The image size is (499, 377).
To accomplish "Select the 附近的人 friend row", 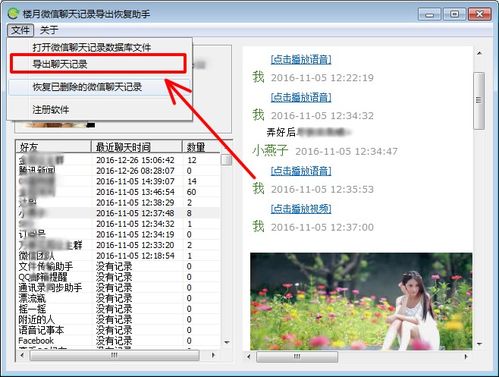I will 118,320.
